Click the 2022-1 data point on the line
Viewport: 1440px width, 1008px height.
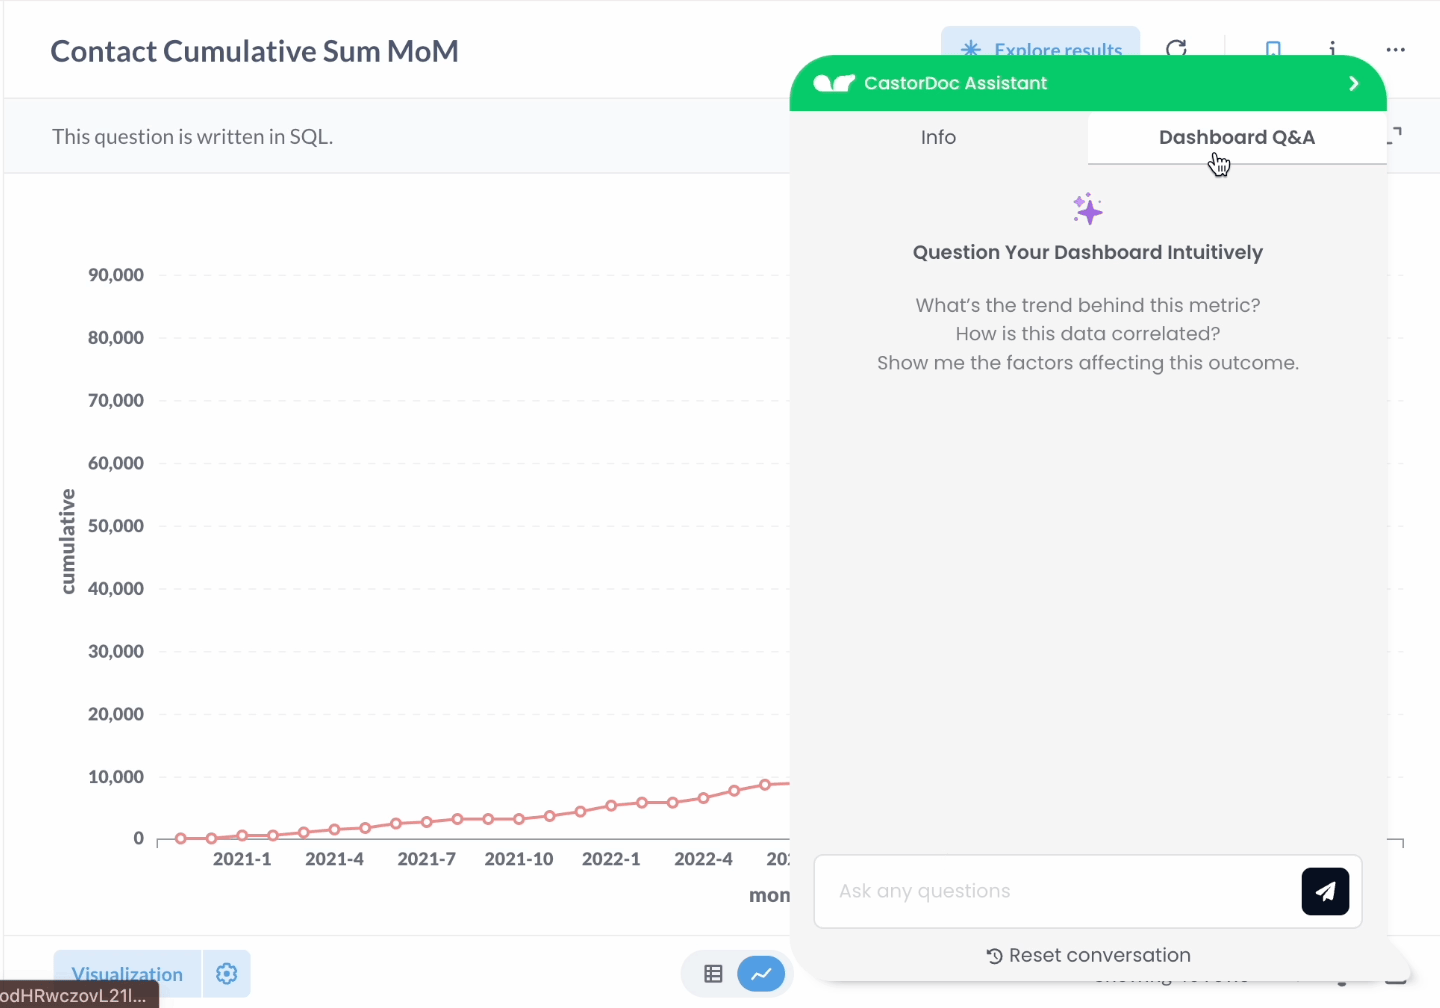611,805
